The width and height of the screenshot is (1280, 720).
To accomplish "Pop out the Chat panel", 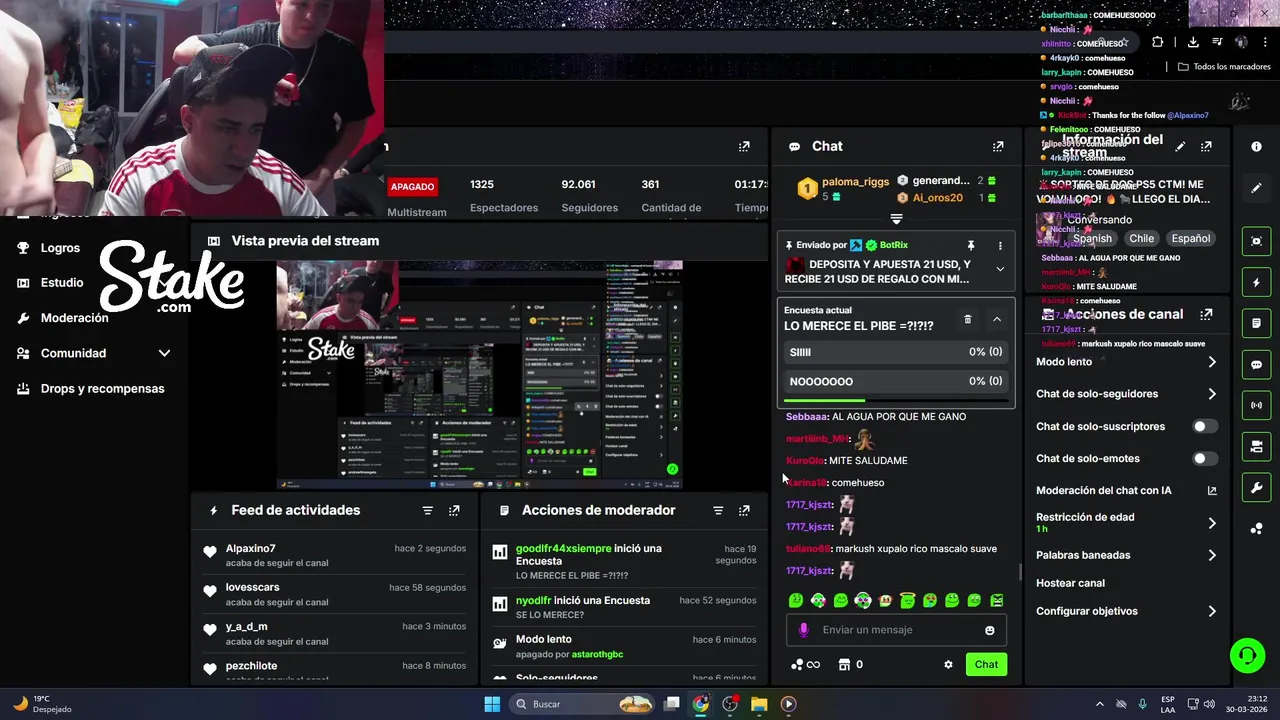I will 998,146.
